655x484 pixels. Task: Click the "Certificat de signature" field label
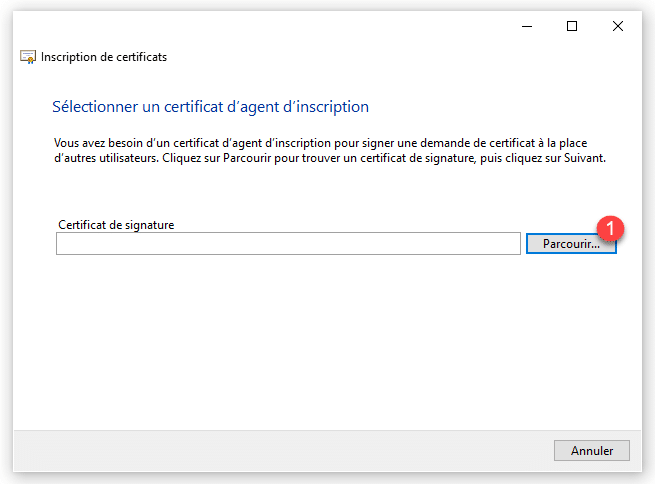point(116,225)
